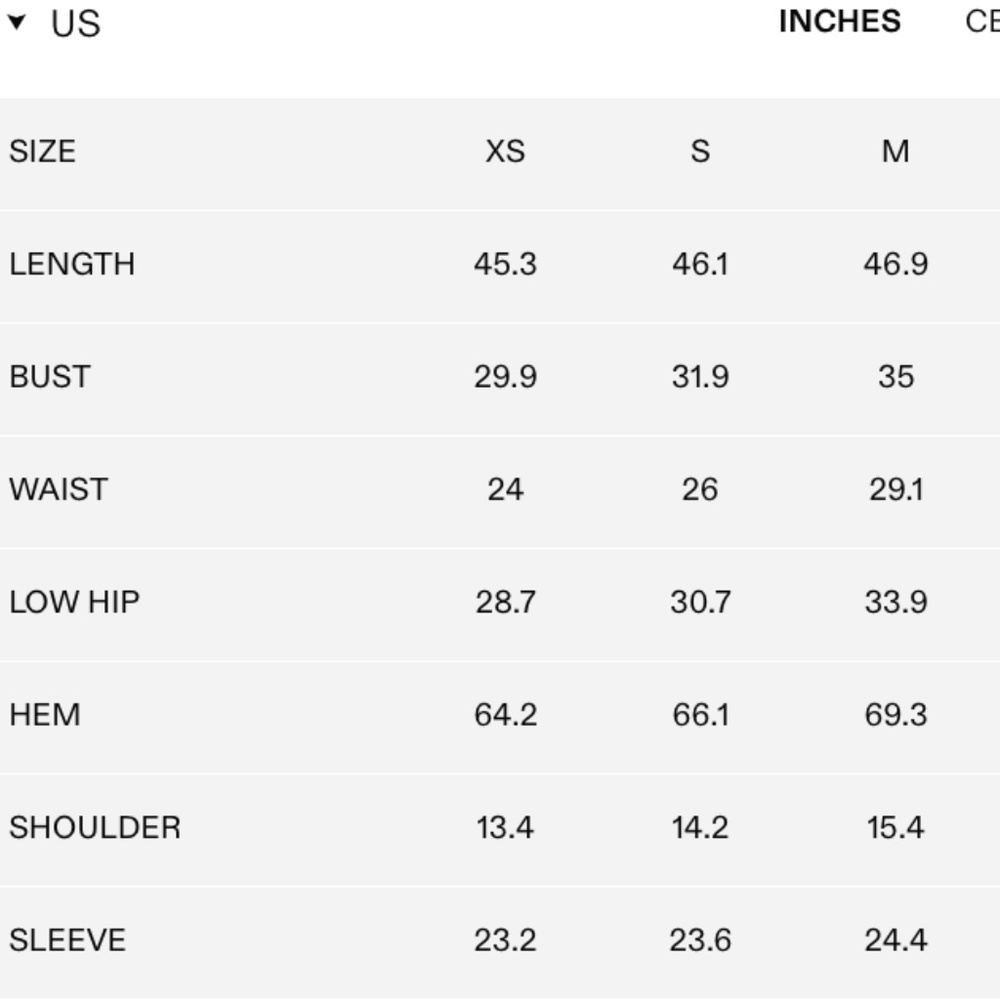The image size is (1000, 1000).
Task: Click the M bust value 35
Action: [x=896, y=377]
